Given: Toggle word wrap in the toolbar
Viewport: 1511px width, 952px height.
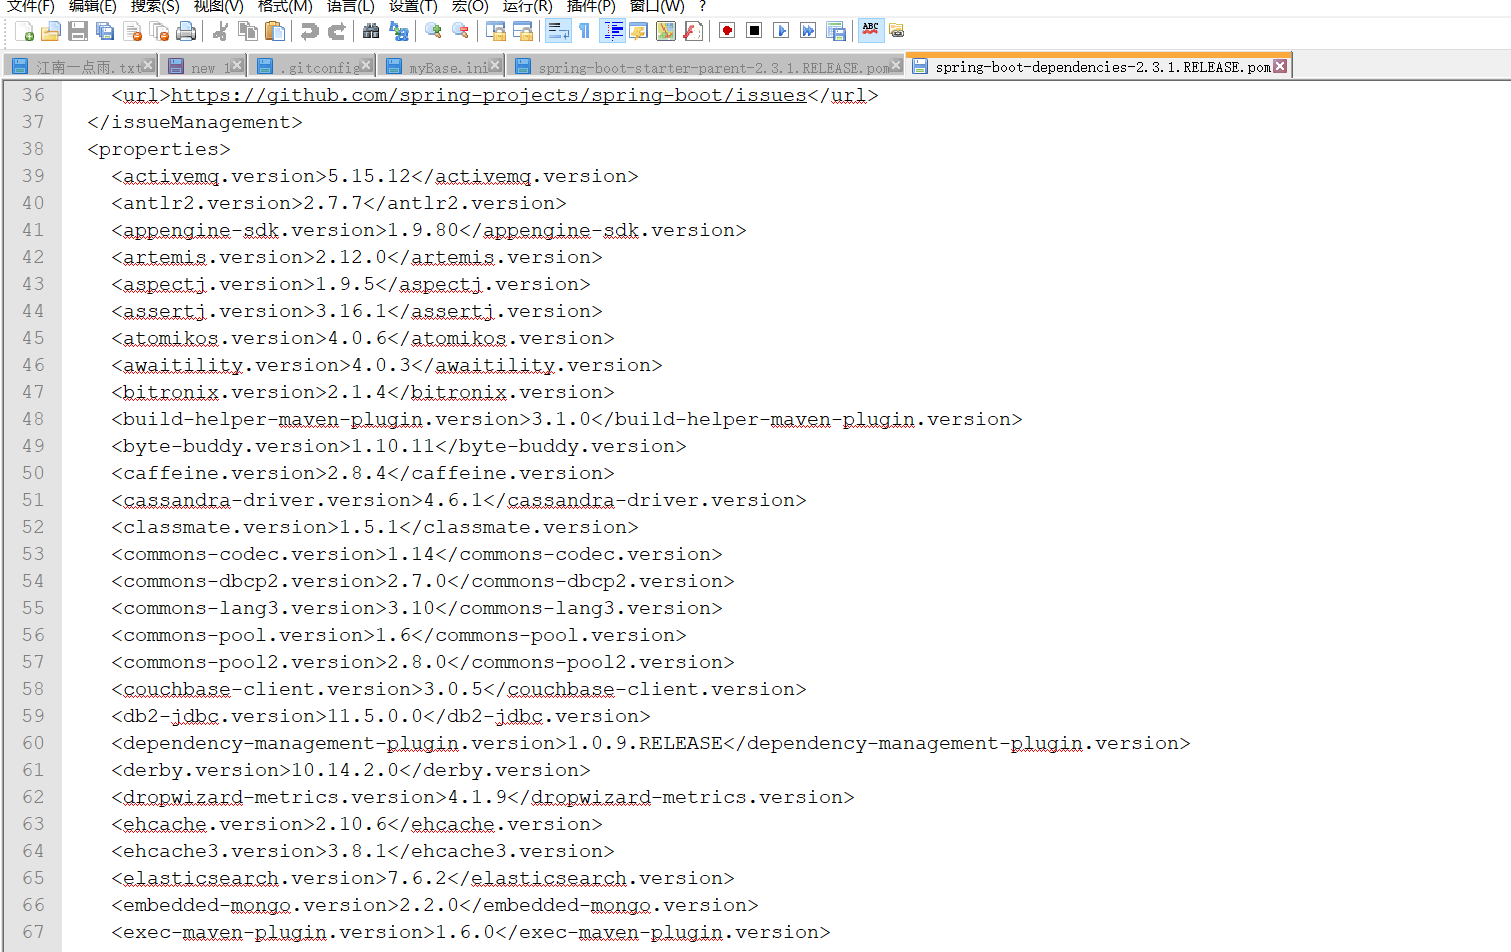Looking at the screenshot, I should 558,31.
